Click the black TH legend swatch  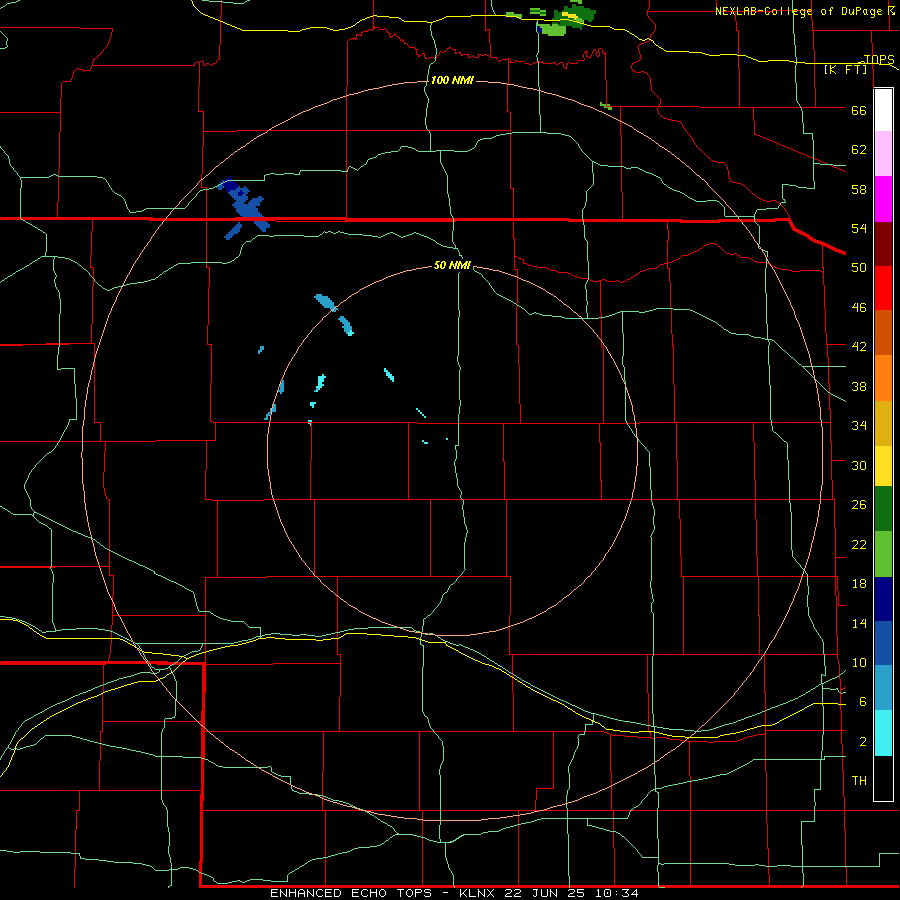[883, 778]
